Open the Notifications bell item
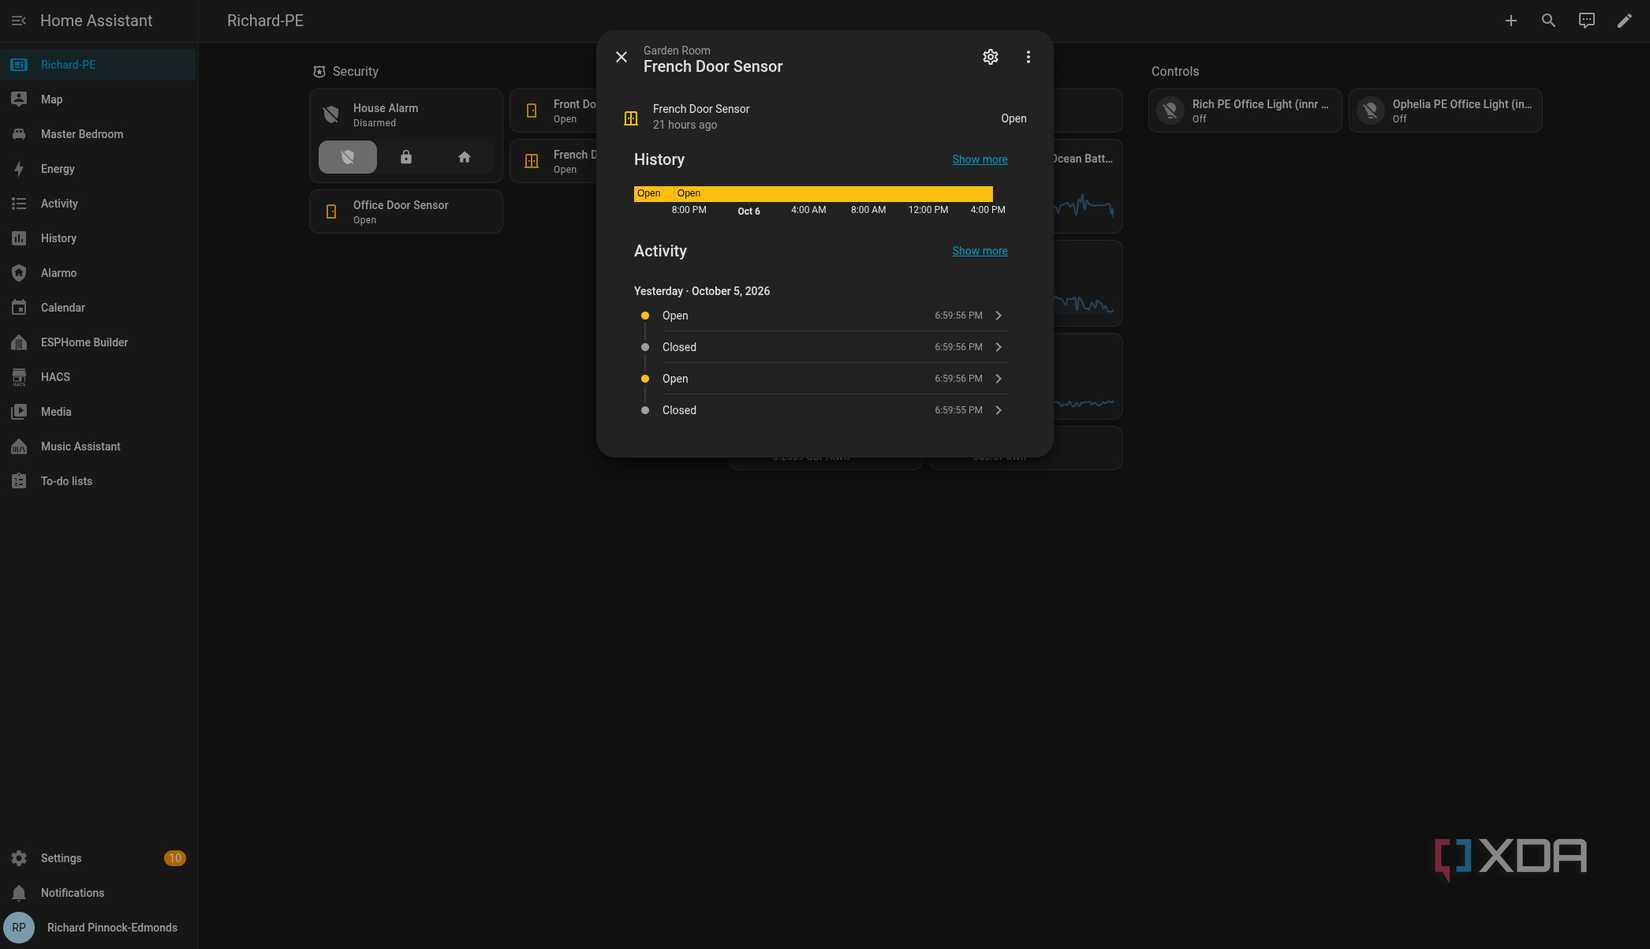The height and width of the screenshot is (949, 1650). pyautogui.click(x=98, y=893)
